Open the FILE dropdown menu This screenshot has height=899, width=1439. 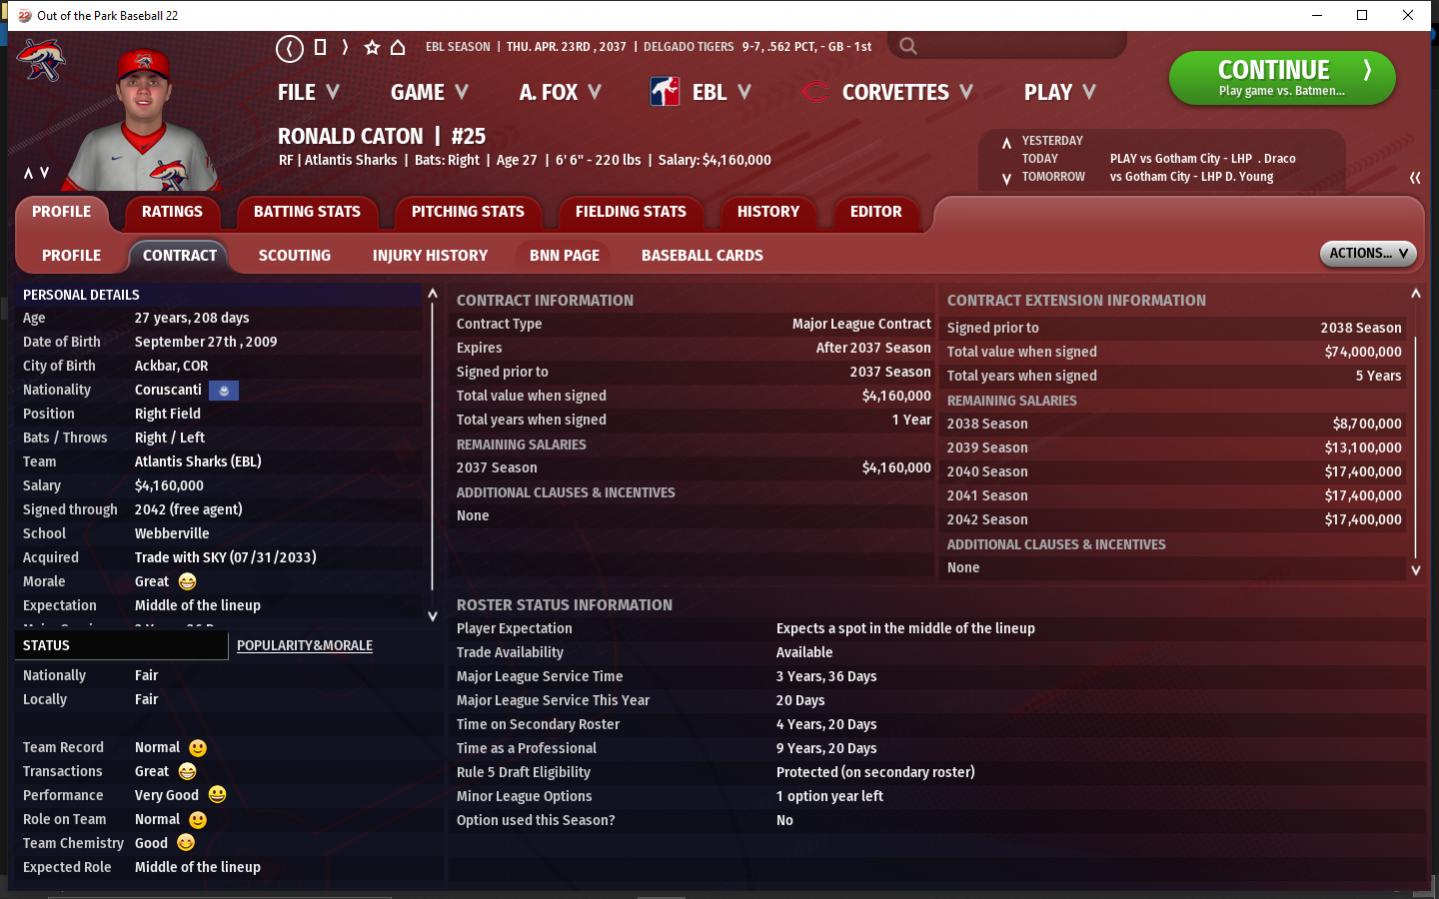tap(308, 92)
